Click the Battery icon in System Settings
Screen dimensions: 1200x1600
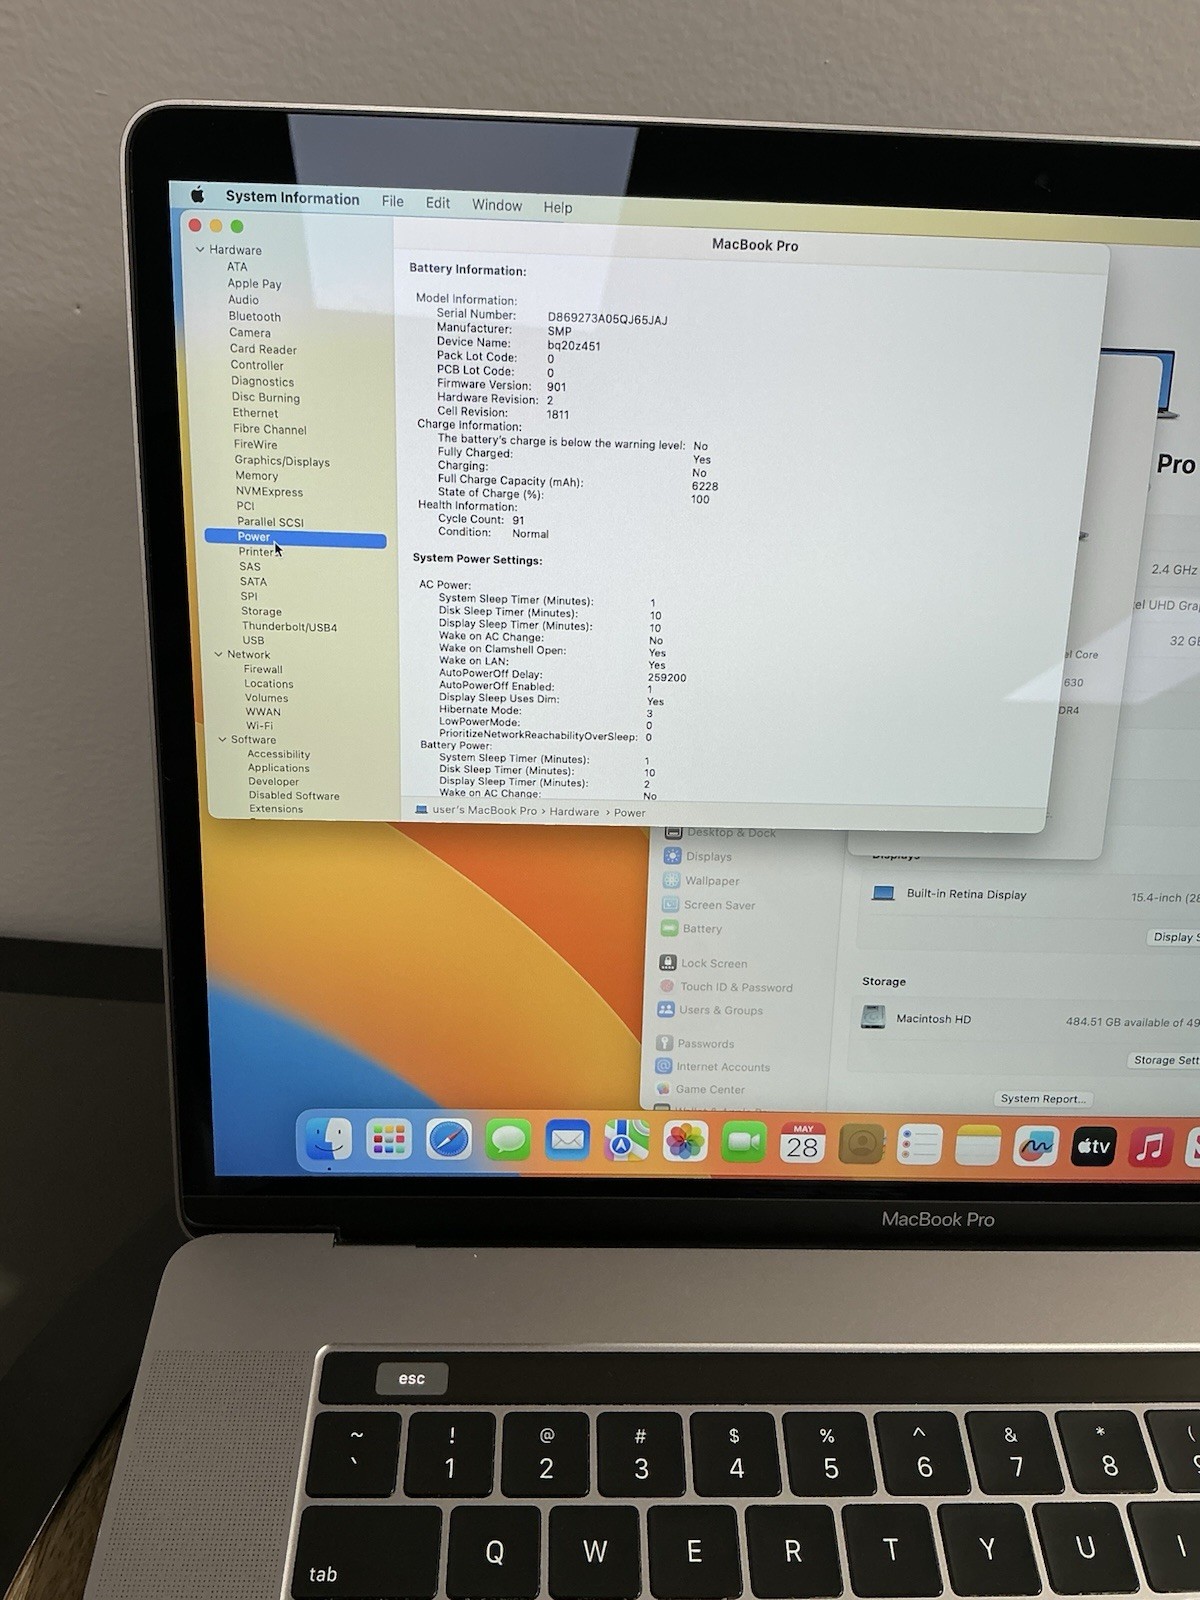click(x=669, y=928)
